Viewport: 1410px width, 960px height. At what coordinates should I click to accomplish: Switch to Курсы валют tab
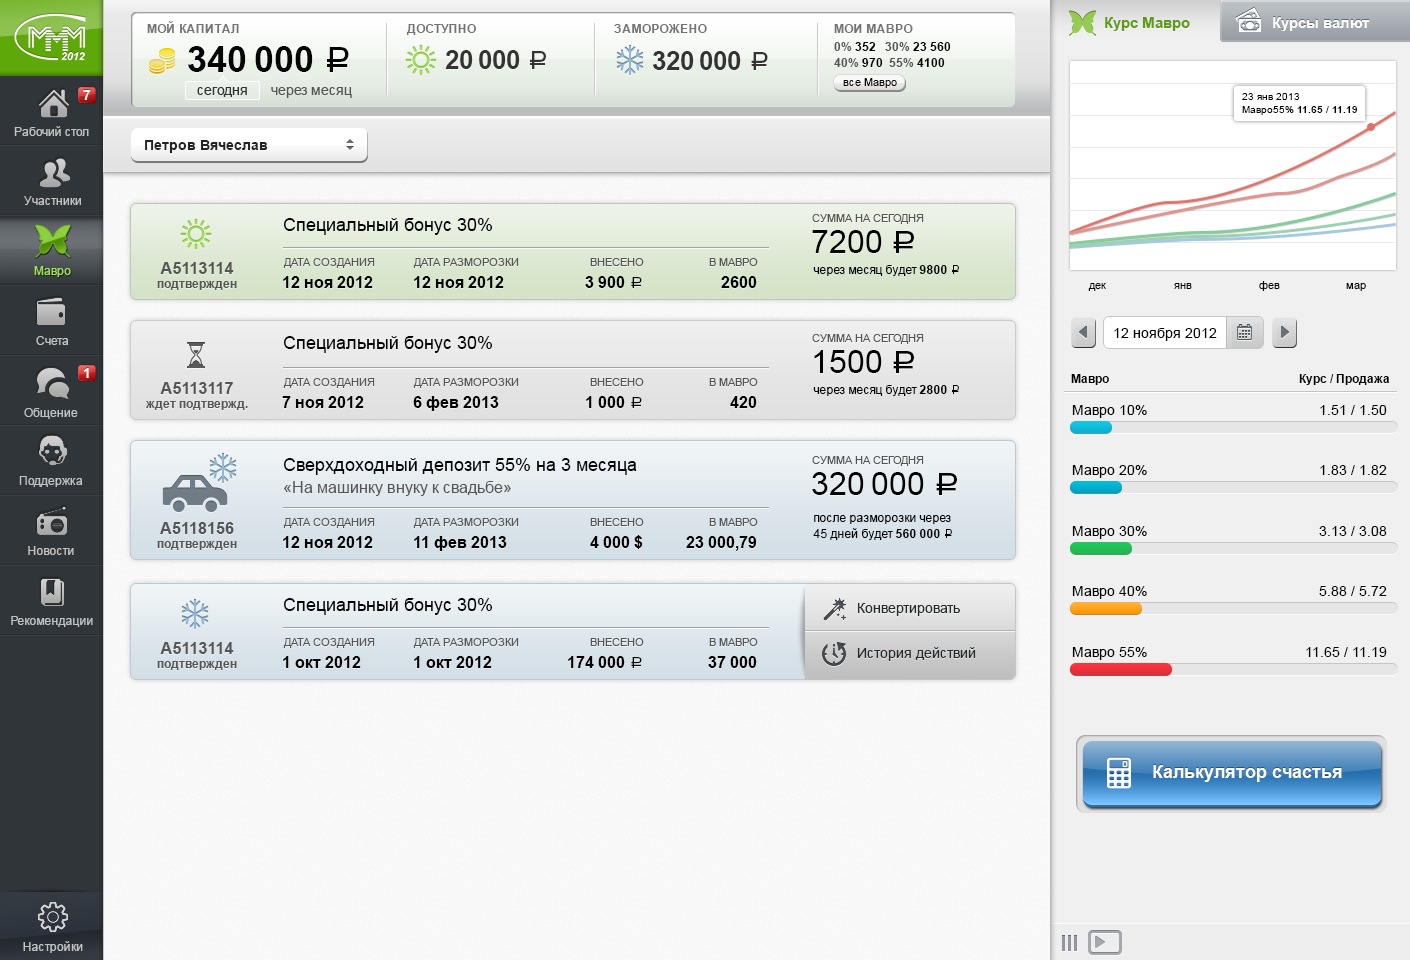coord(1315,22)
